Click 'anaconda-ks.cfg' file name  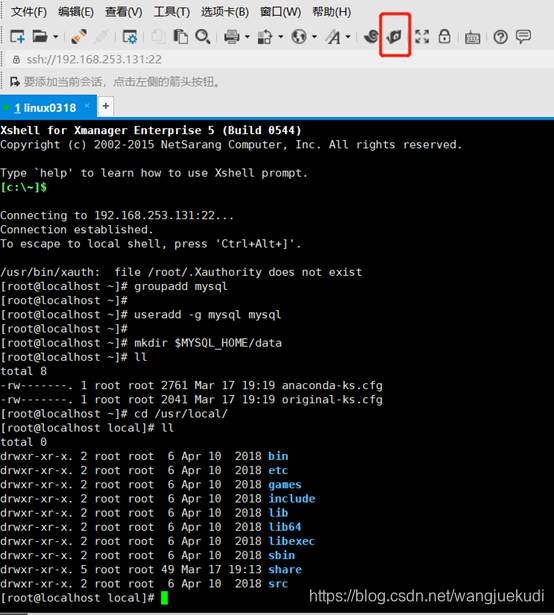(x=332, y=386)
